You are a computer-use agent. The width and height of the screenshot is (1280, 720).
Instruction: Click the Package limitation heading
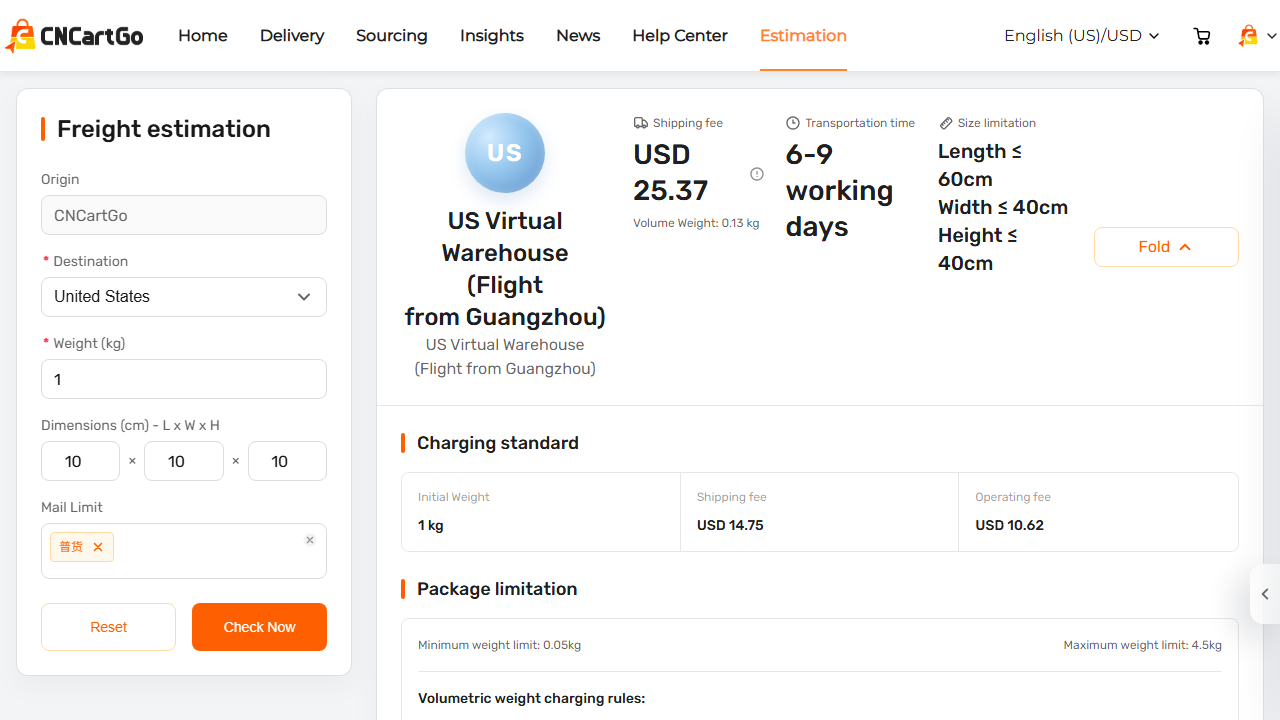pyautogui.click(x=497, y=589)
